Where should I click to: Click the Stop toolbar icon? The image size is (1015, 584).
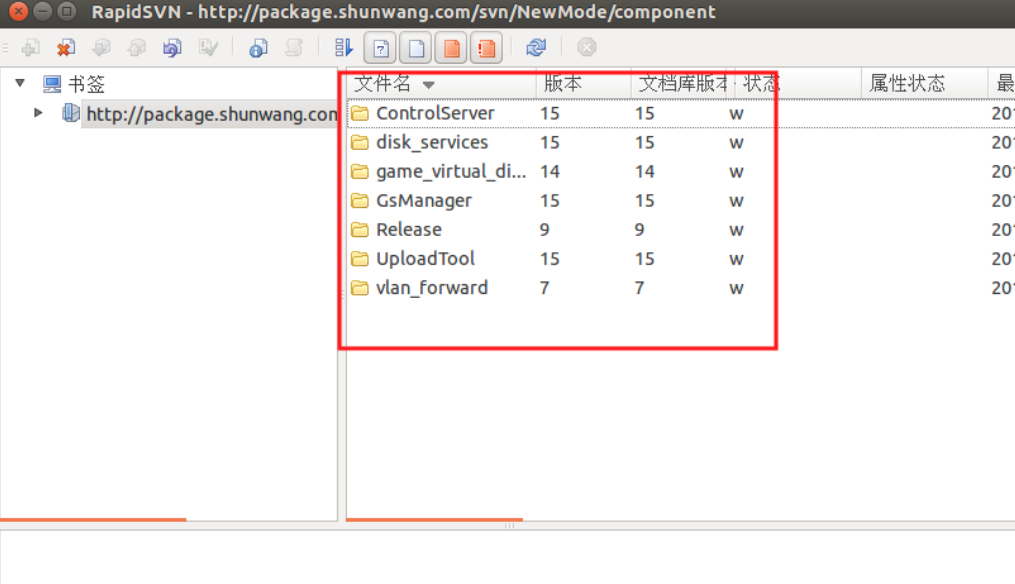(x=586, y=47)
